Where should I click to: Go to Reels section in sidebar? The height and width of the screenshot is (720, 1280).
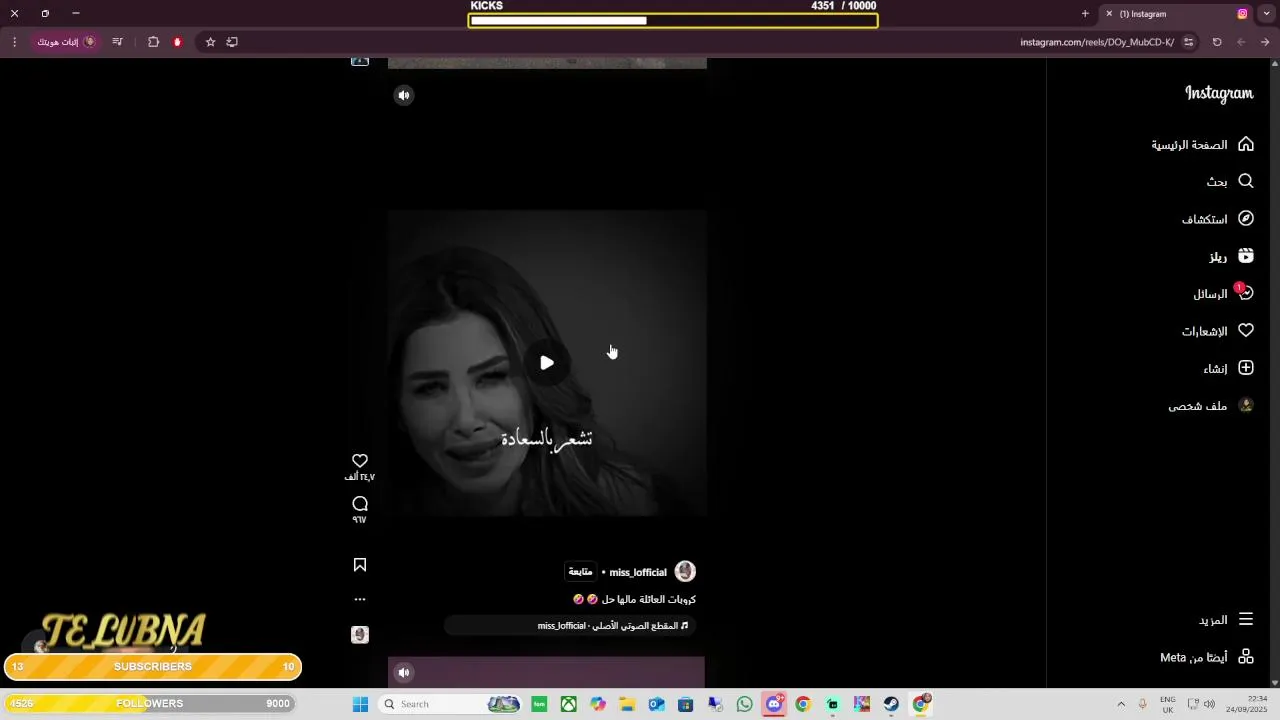[1231, 256]
